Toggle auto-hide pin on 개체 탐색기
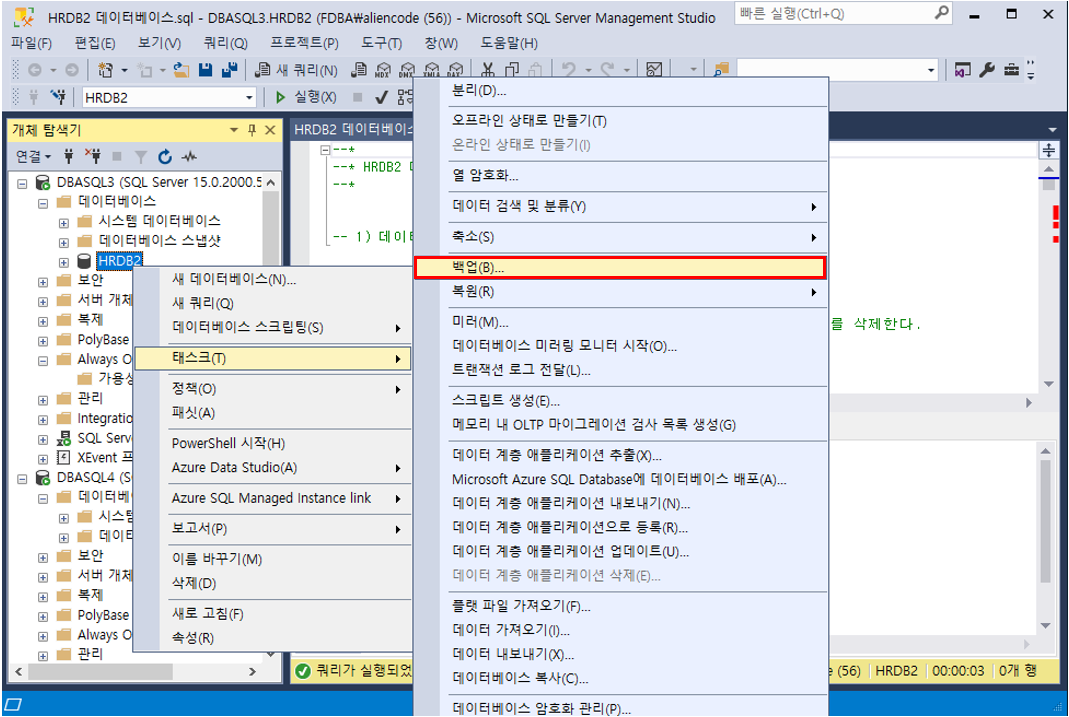Screen dimensions: 1069x717 (252, 129)
